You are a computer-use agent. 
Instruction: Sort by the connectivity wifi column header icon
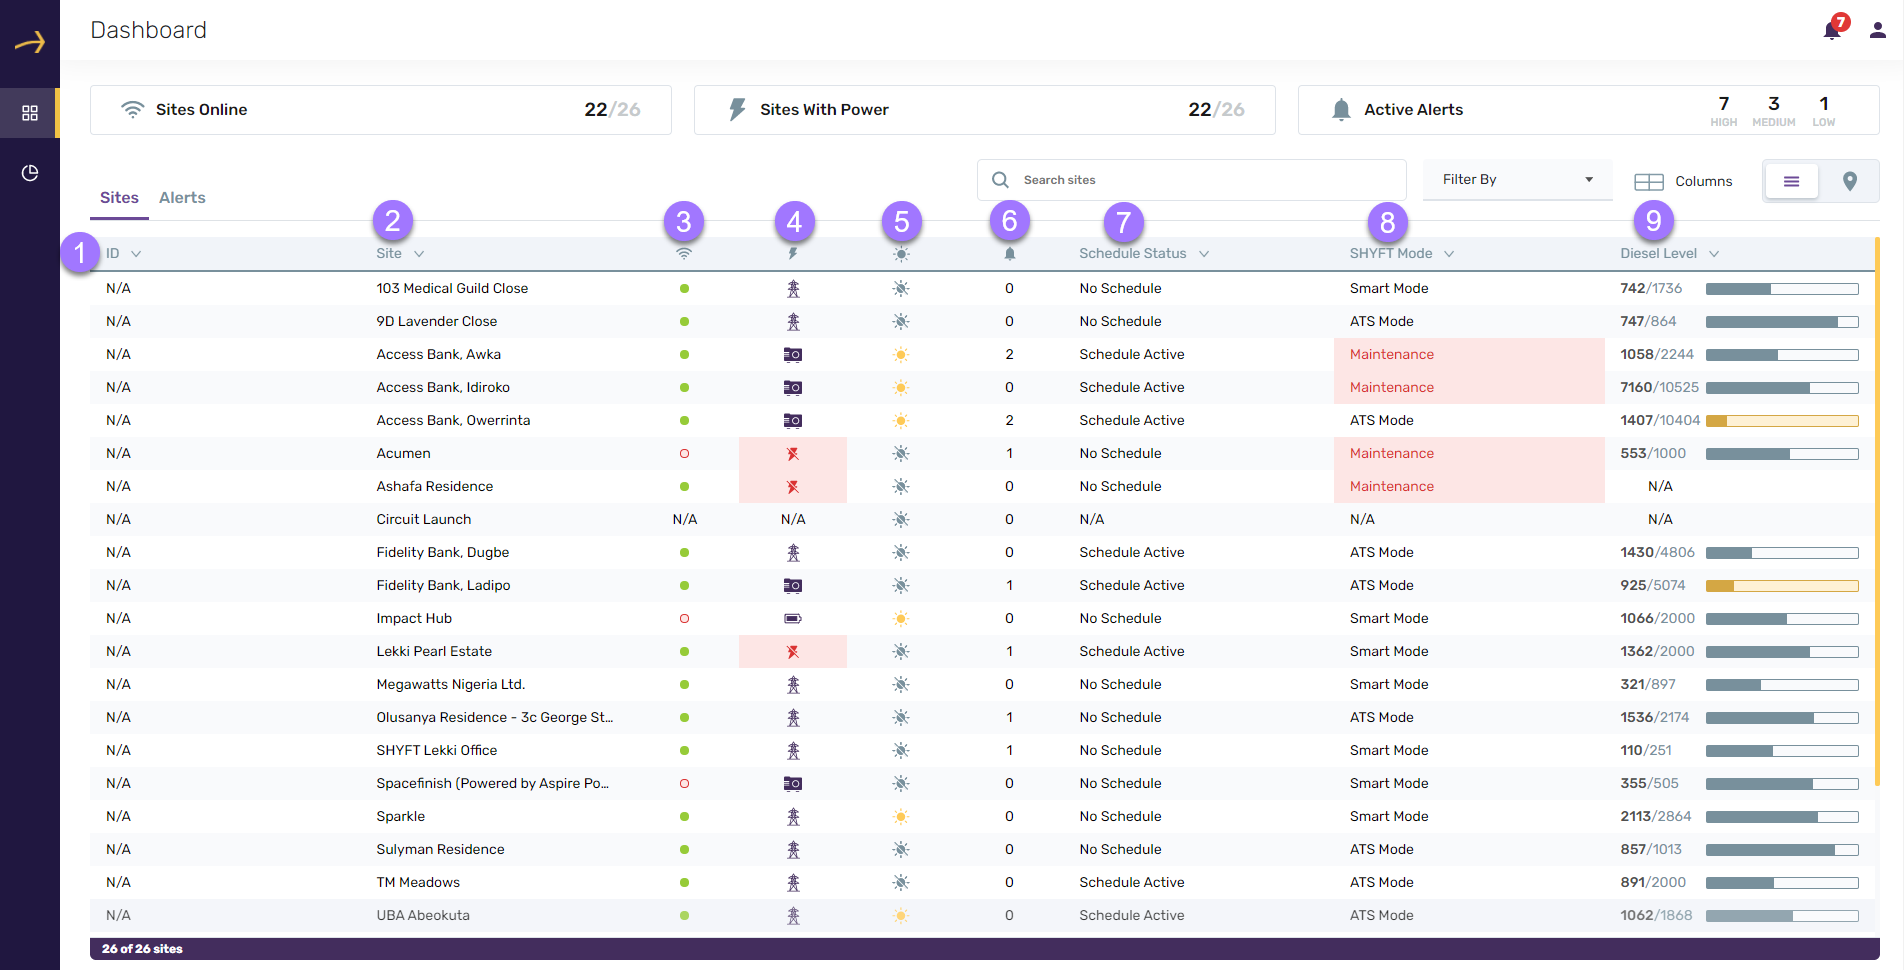684,254
